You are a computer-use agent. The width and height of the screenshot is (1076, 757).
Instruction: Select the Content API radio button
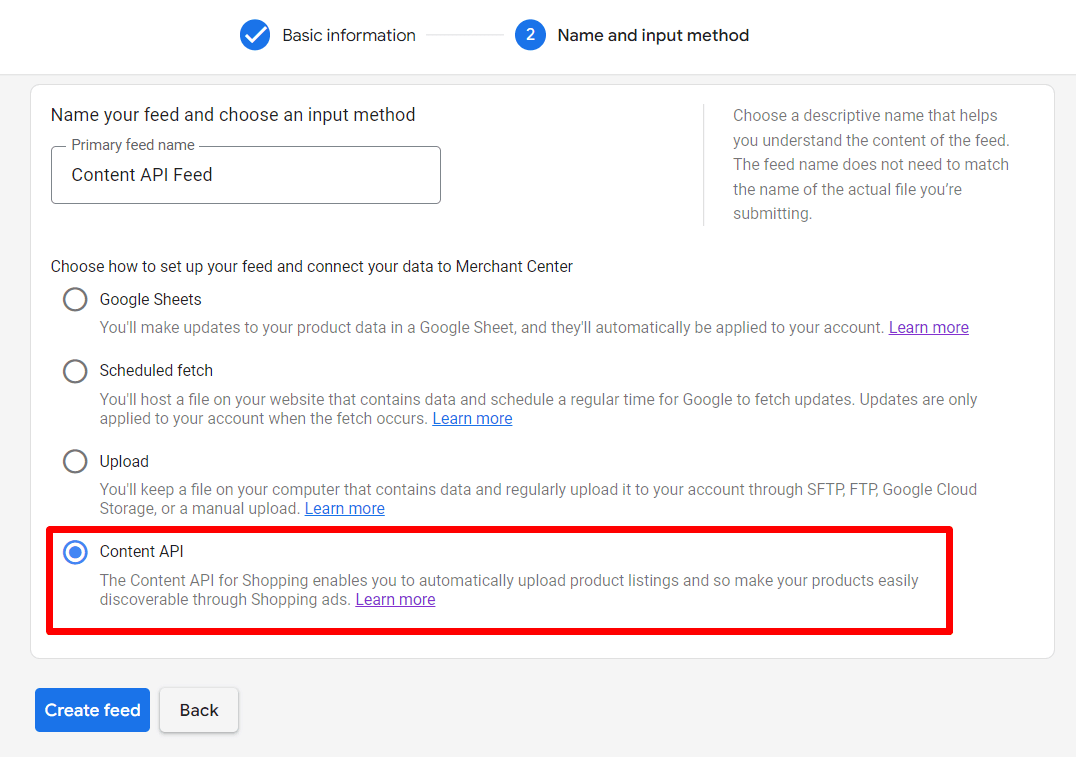click(x=75, y=552)
